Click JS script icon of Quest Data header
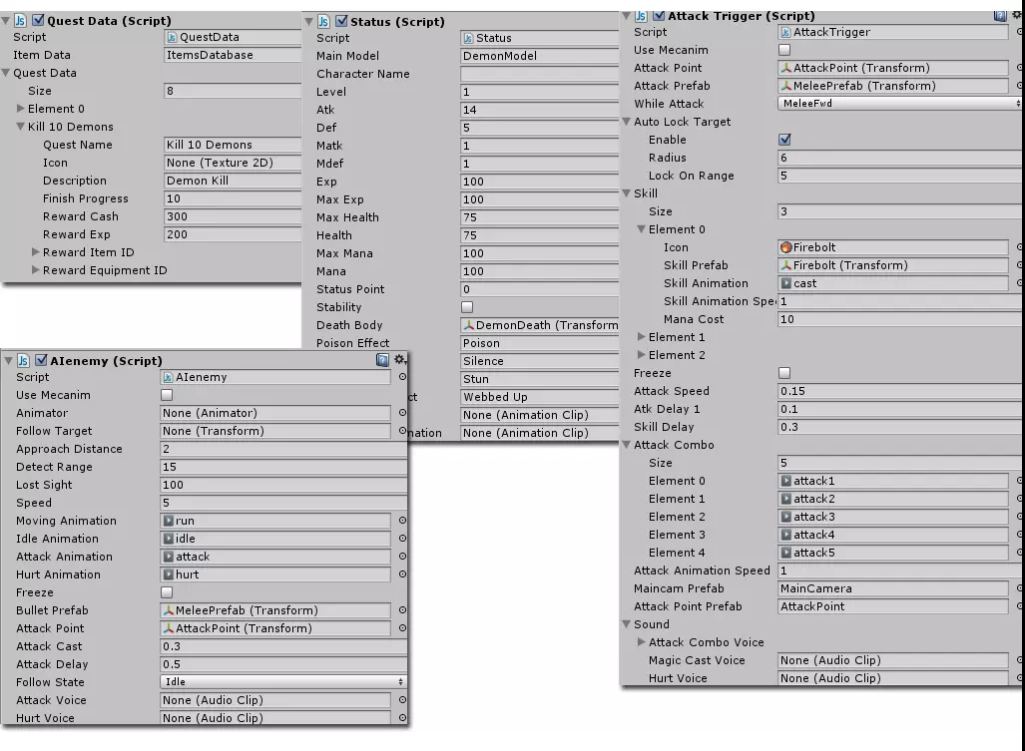The width and height of the screenshot is (1025, 751). click(x=20, y=20)
